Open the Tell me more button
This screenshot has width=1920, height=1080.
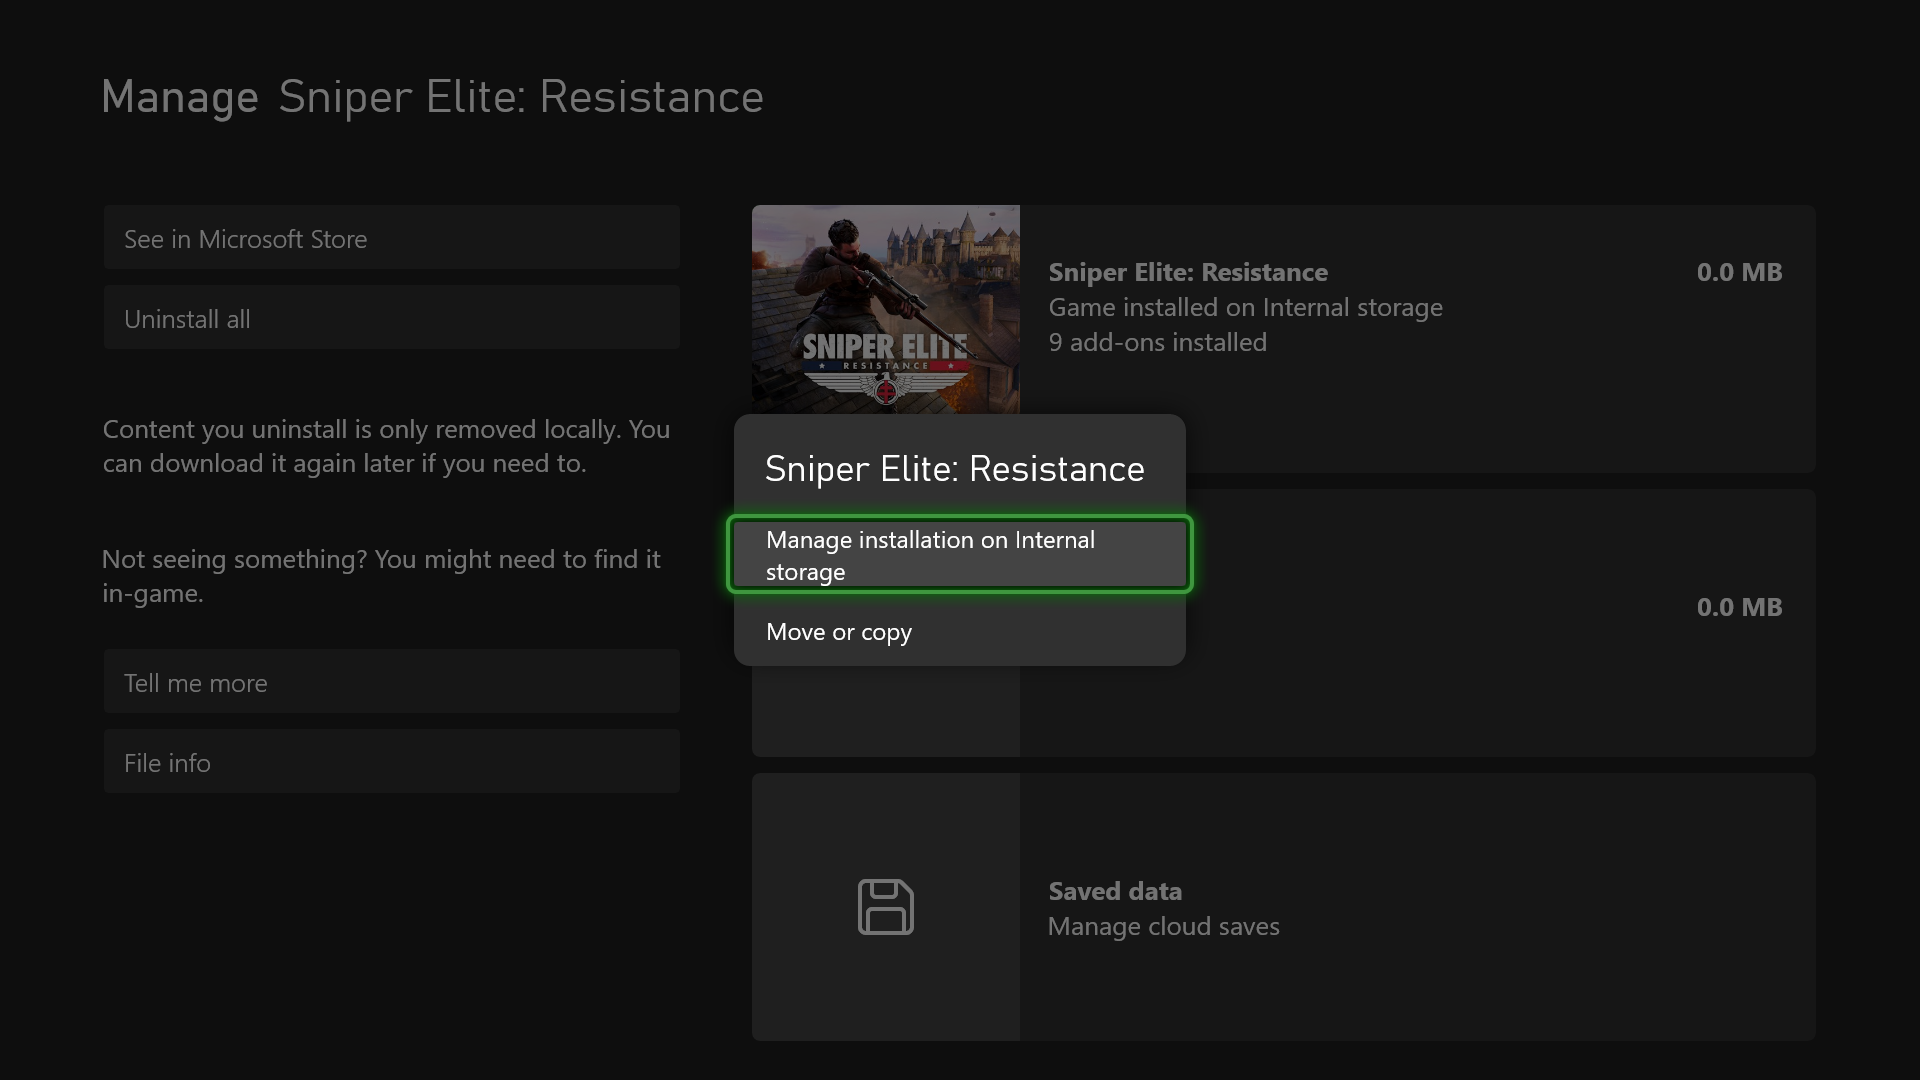(x=392, y=682)
